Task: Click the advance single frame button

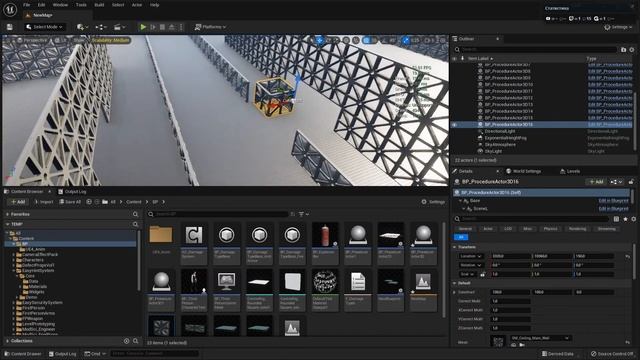Action: 153,27
